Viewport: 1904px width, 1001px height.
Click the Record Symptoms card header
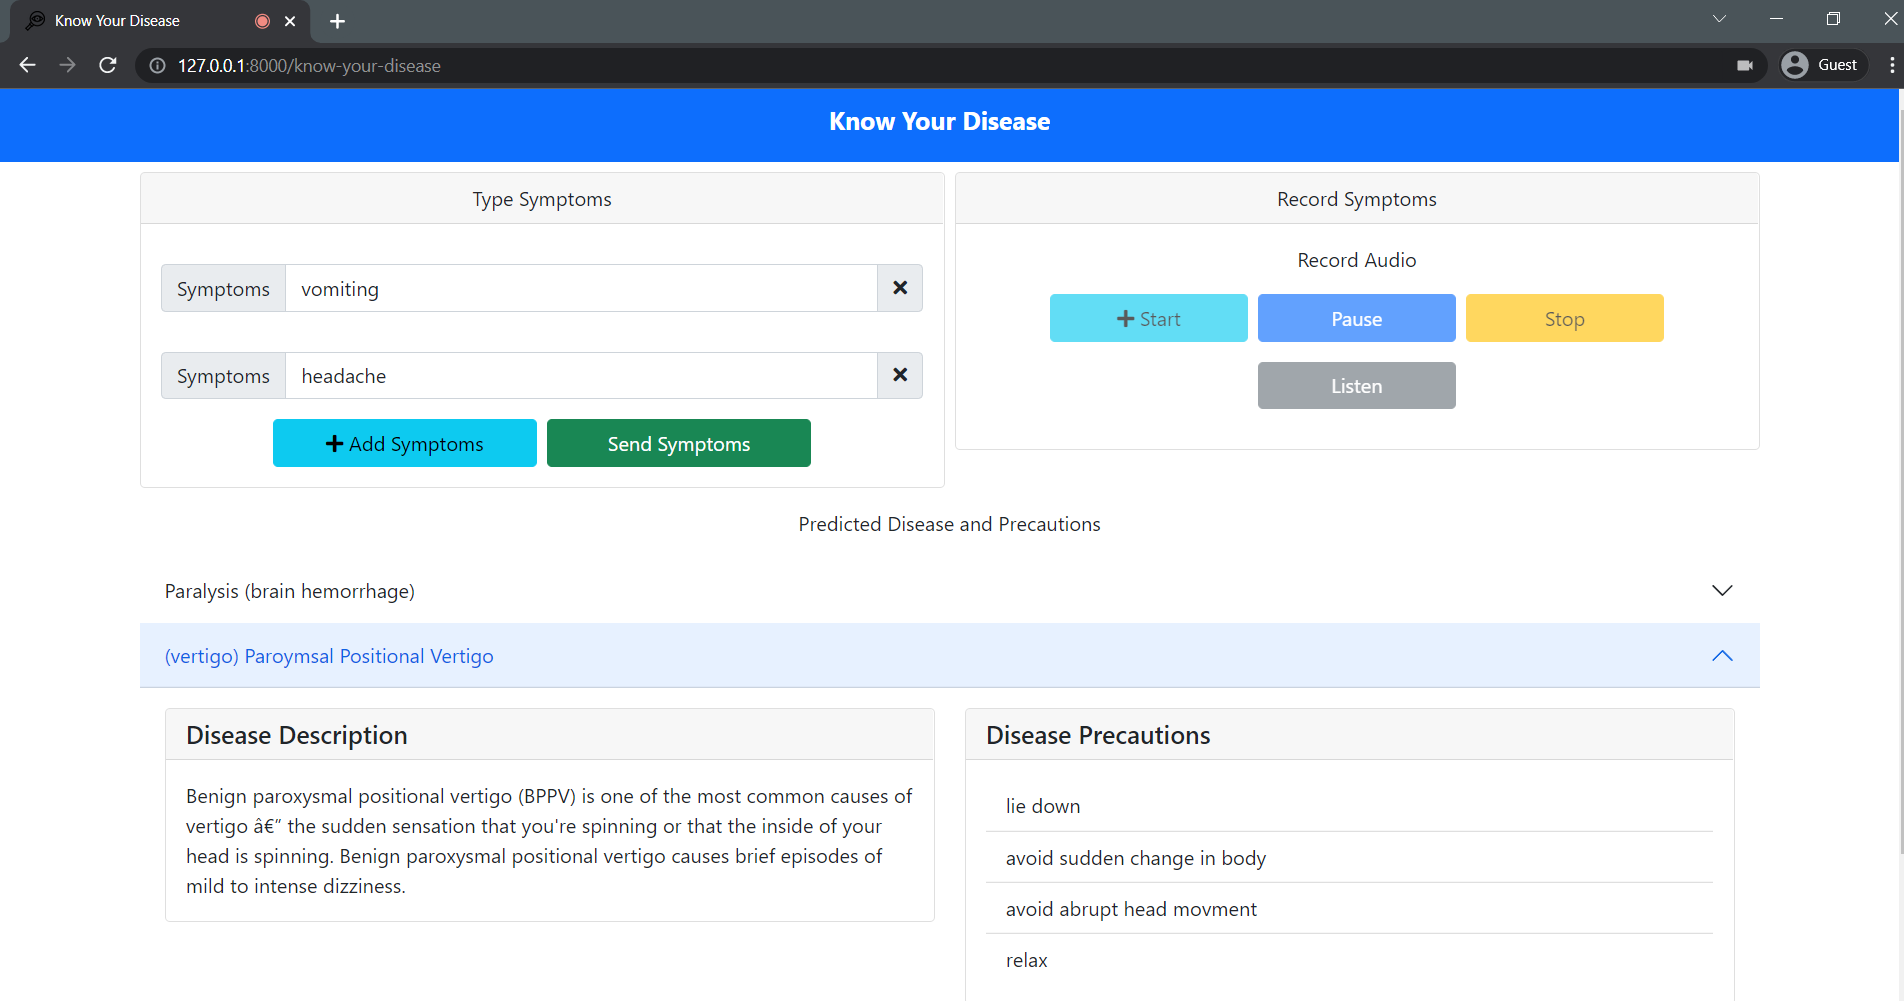click(x=1357, y=199)
